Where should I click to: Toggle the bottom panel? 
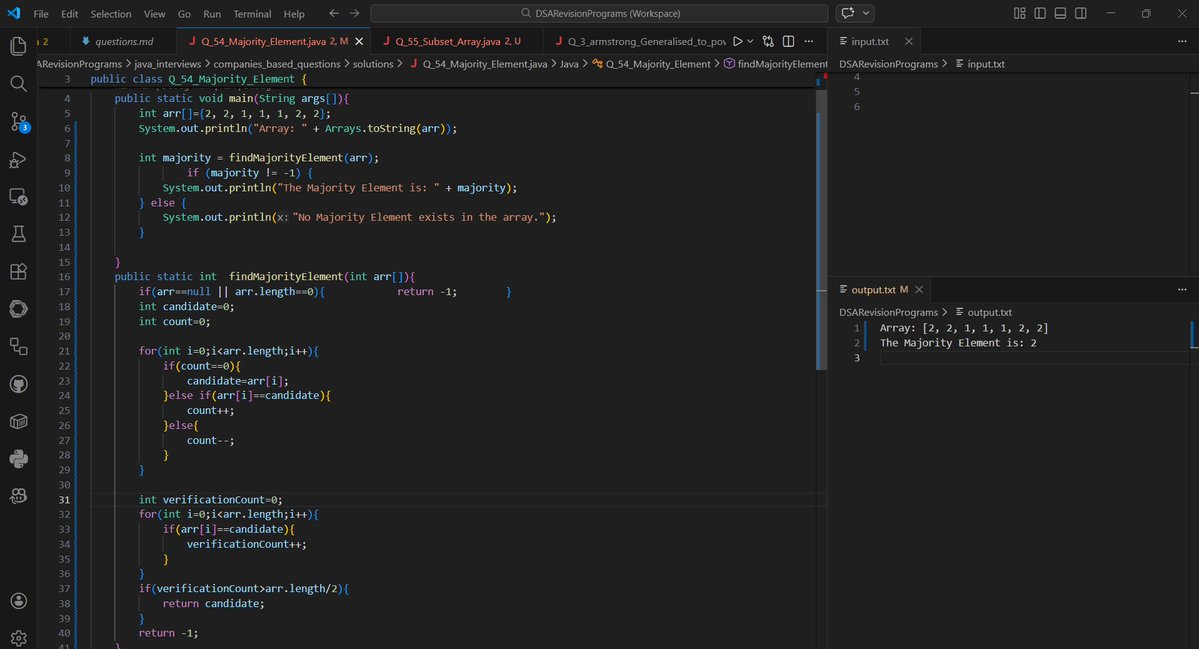coord(1061,13)
